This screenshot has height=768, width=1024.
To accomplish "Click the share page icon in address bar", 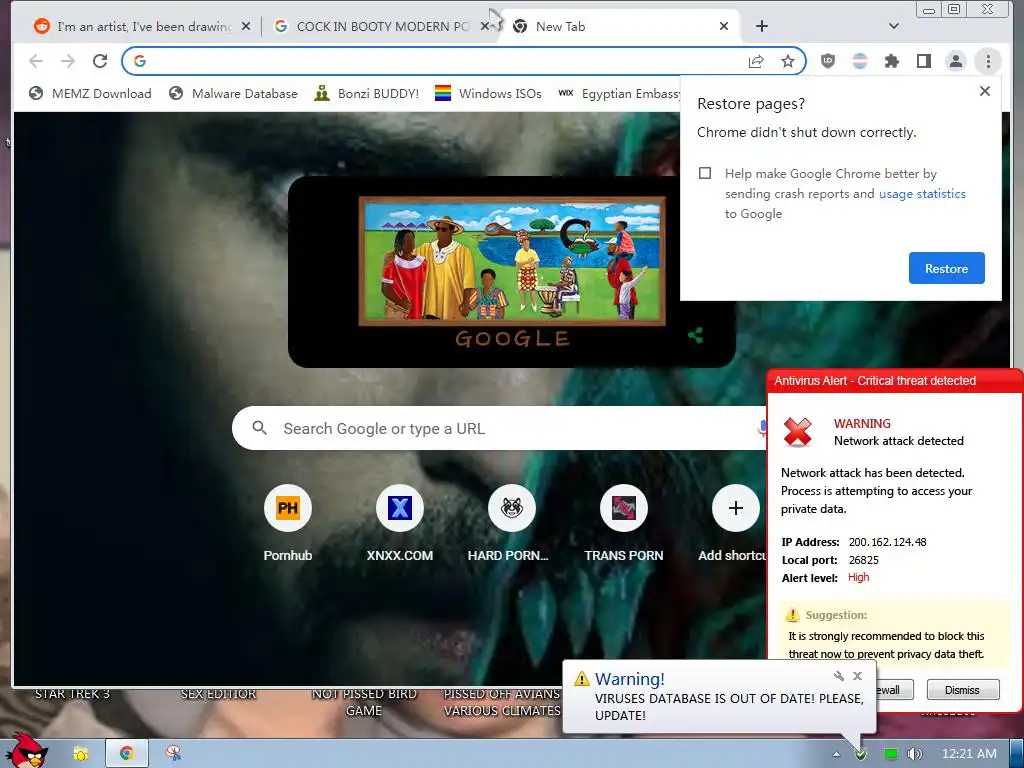I will tap(756, 61).
